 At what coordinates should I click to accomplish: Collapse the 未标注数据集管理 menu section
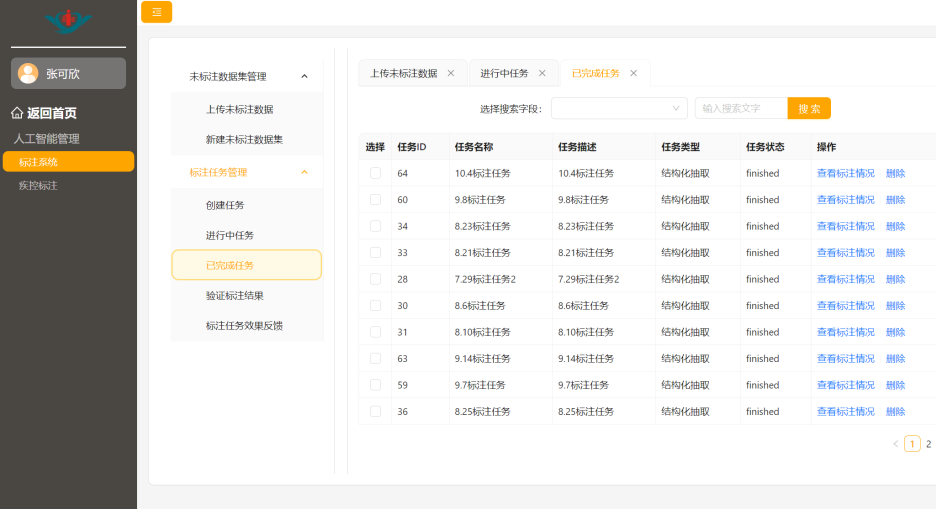coord(304,76)
